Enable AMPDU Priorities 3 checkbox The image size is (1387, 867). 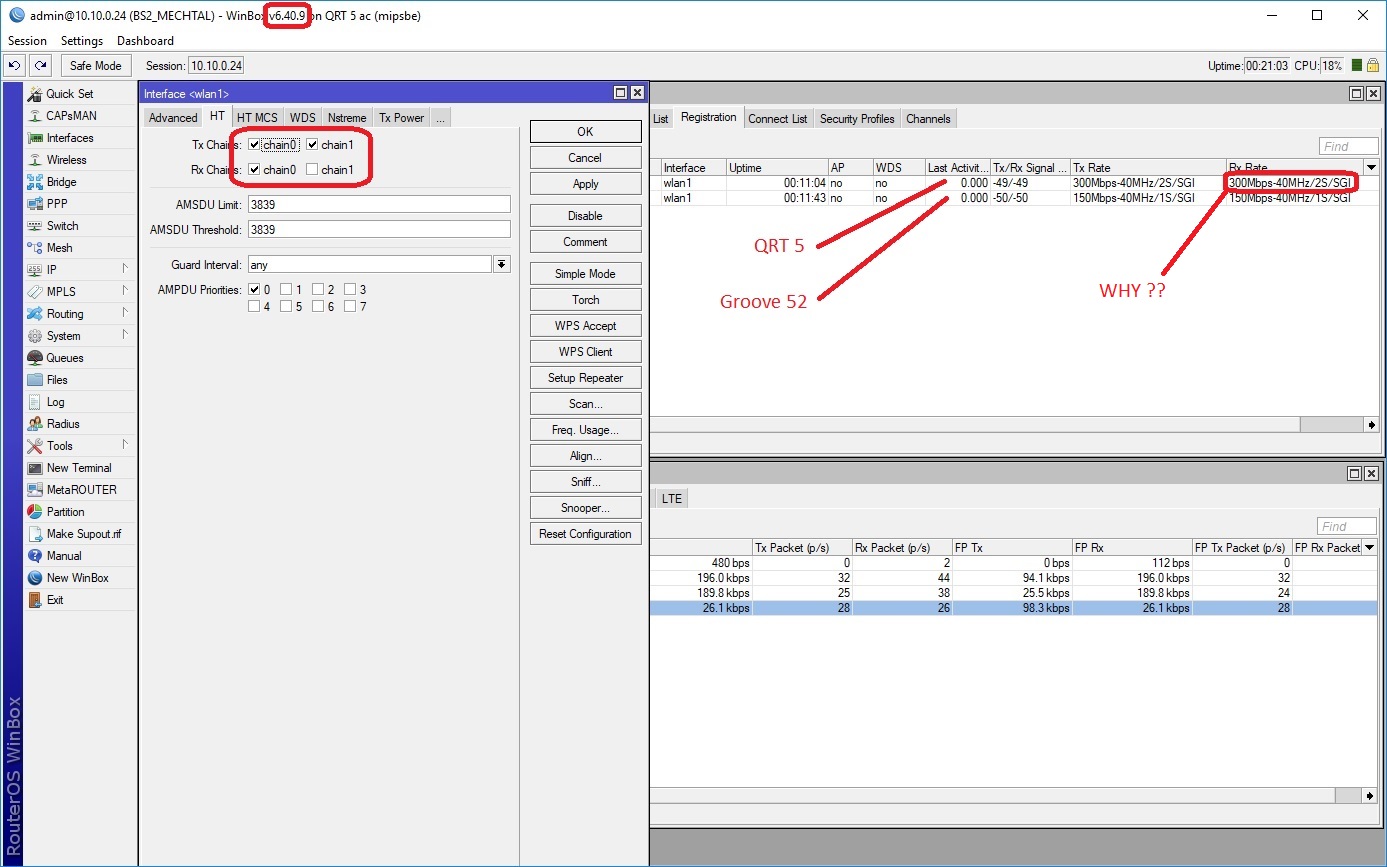(350, 290)
